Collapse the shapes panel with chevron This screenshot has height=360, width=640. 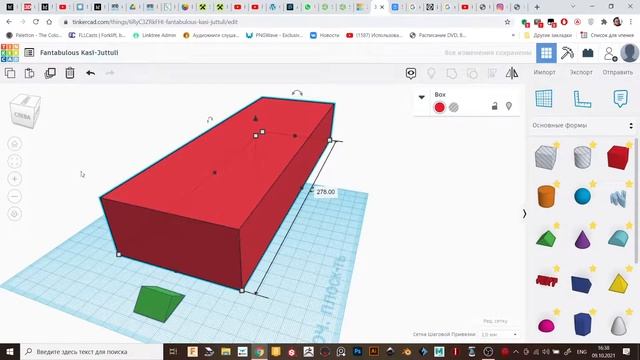click(524, 214)
